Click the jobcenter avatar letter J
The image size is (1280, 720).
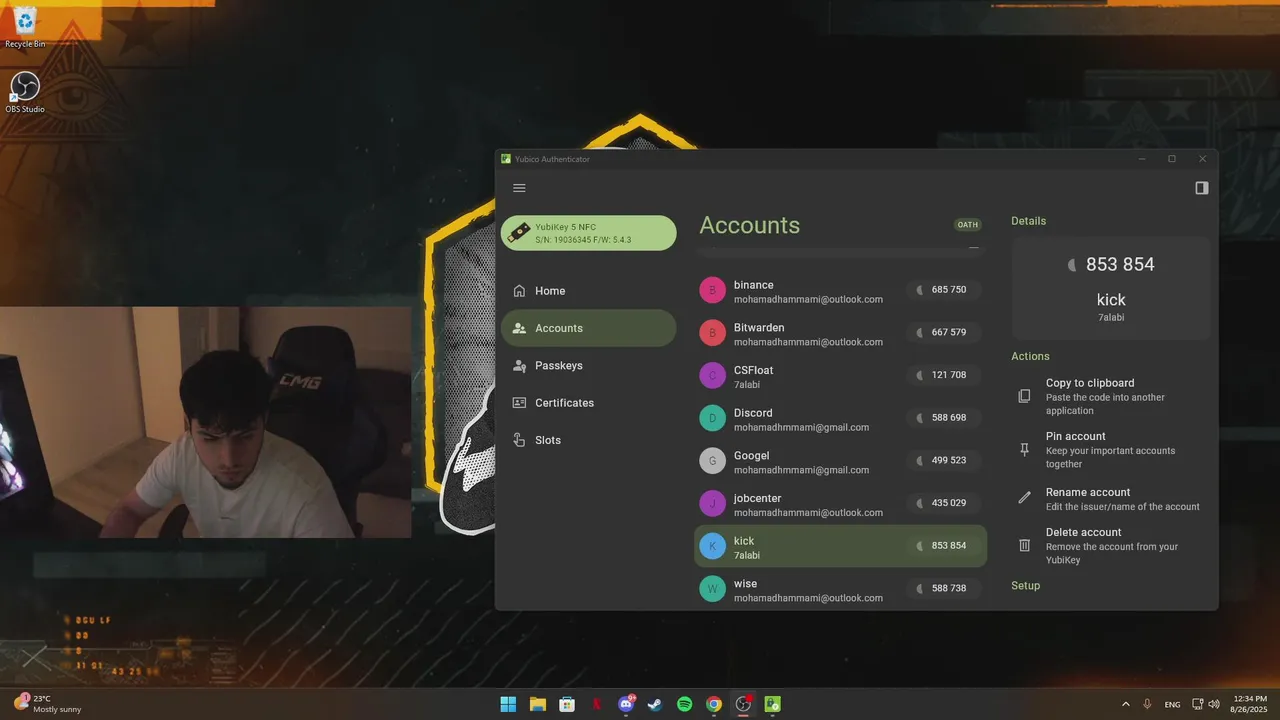point(712,504)
